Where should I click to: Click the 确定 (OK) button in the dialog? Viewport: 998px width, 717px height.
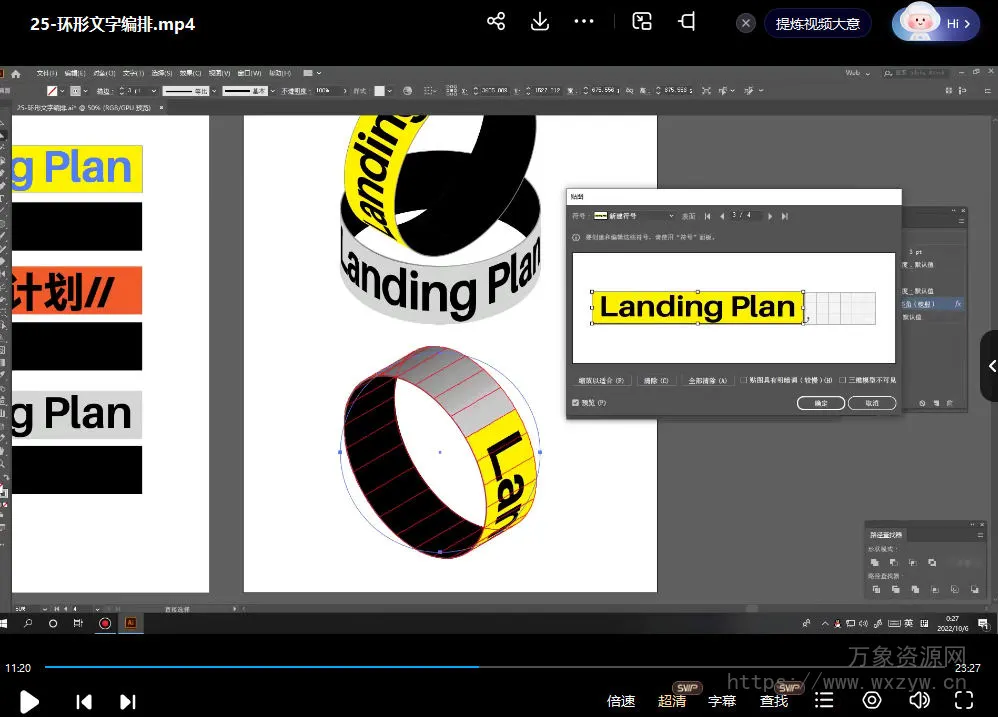[x=820, y=403]
